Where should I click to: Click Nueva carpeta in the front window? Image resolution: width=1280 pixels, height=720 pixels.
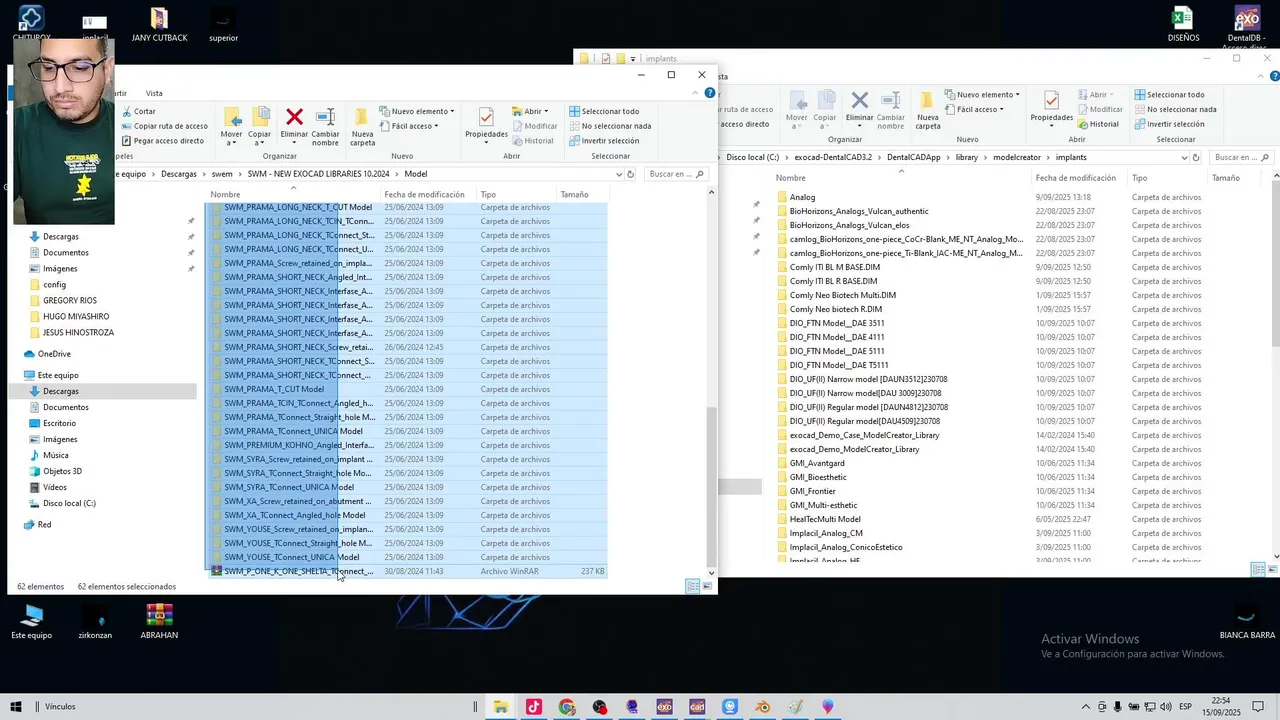pos(362,127)
